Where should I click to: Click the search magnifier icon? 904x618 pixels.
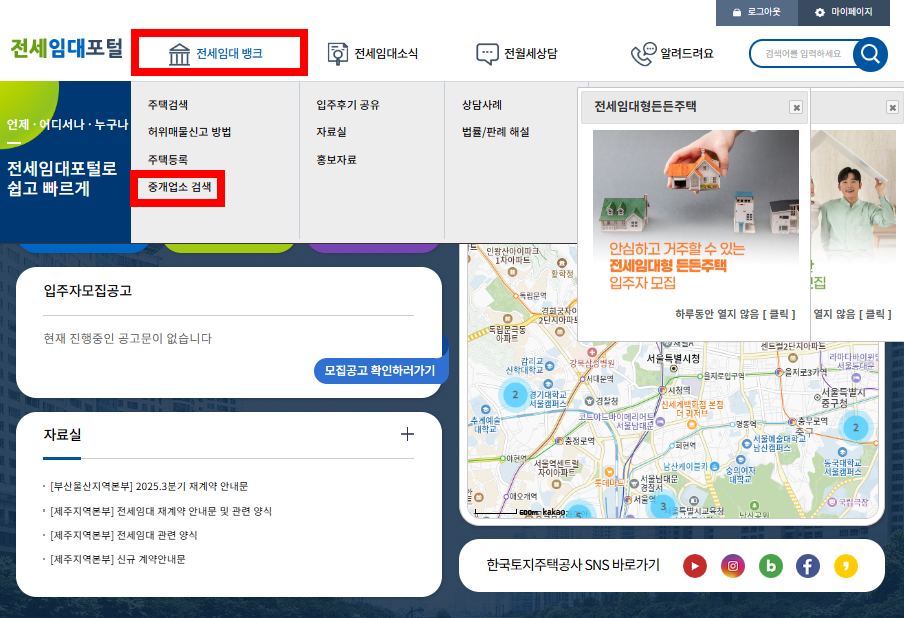coord(869,55)
